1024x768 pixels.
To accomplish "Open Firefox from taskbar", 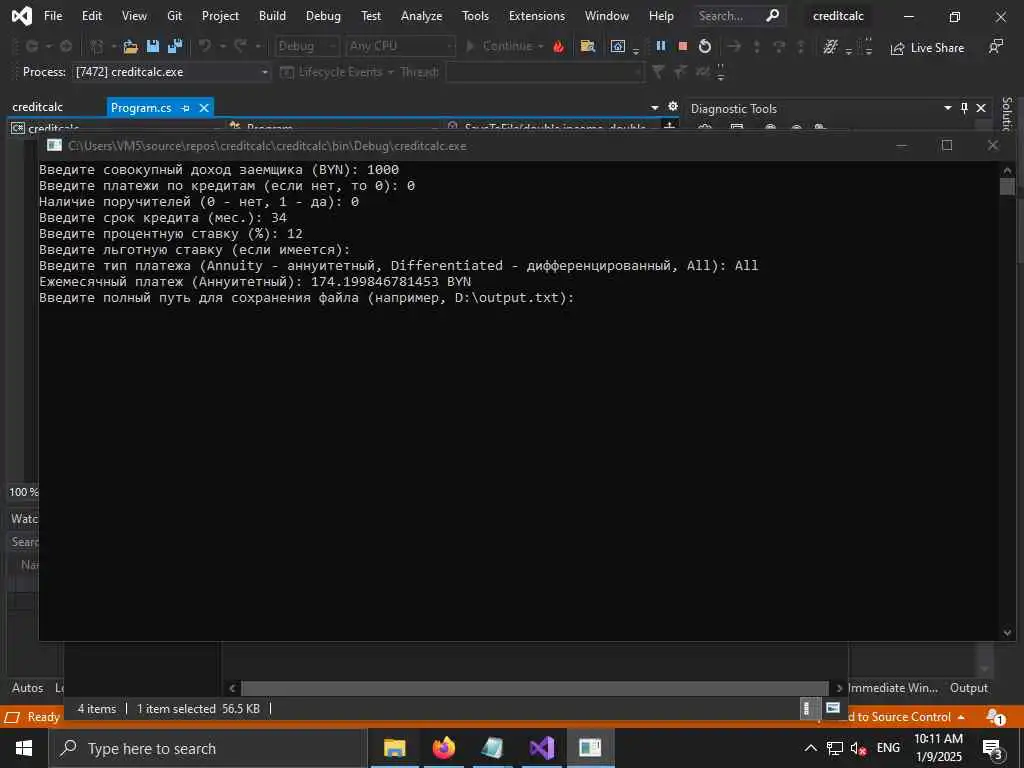I will (x=443, y=748).
